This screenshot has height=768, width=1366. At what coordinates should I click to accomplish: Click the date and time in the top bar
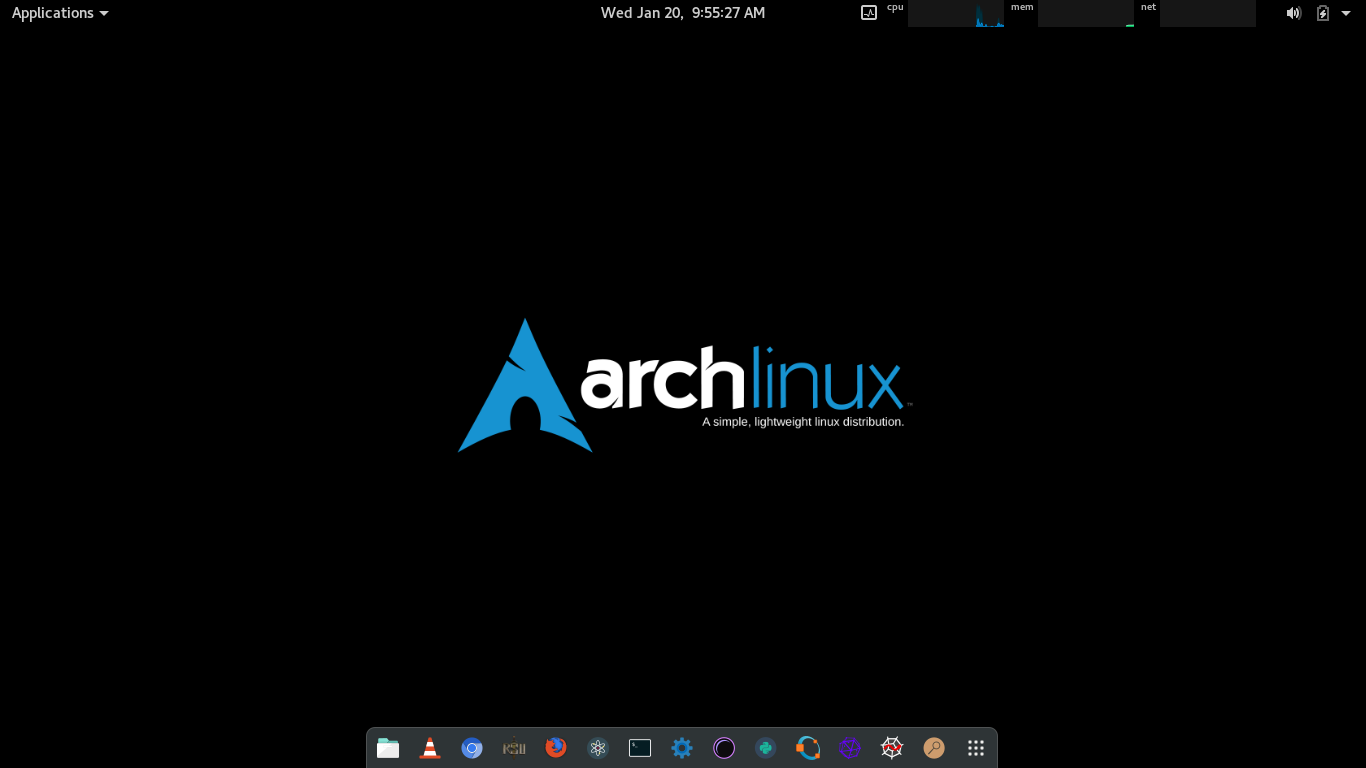tap(683, 13)
